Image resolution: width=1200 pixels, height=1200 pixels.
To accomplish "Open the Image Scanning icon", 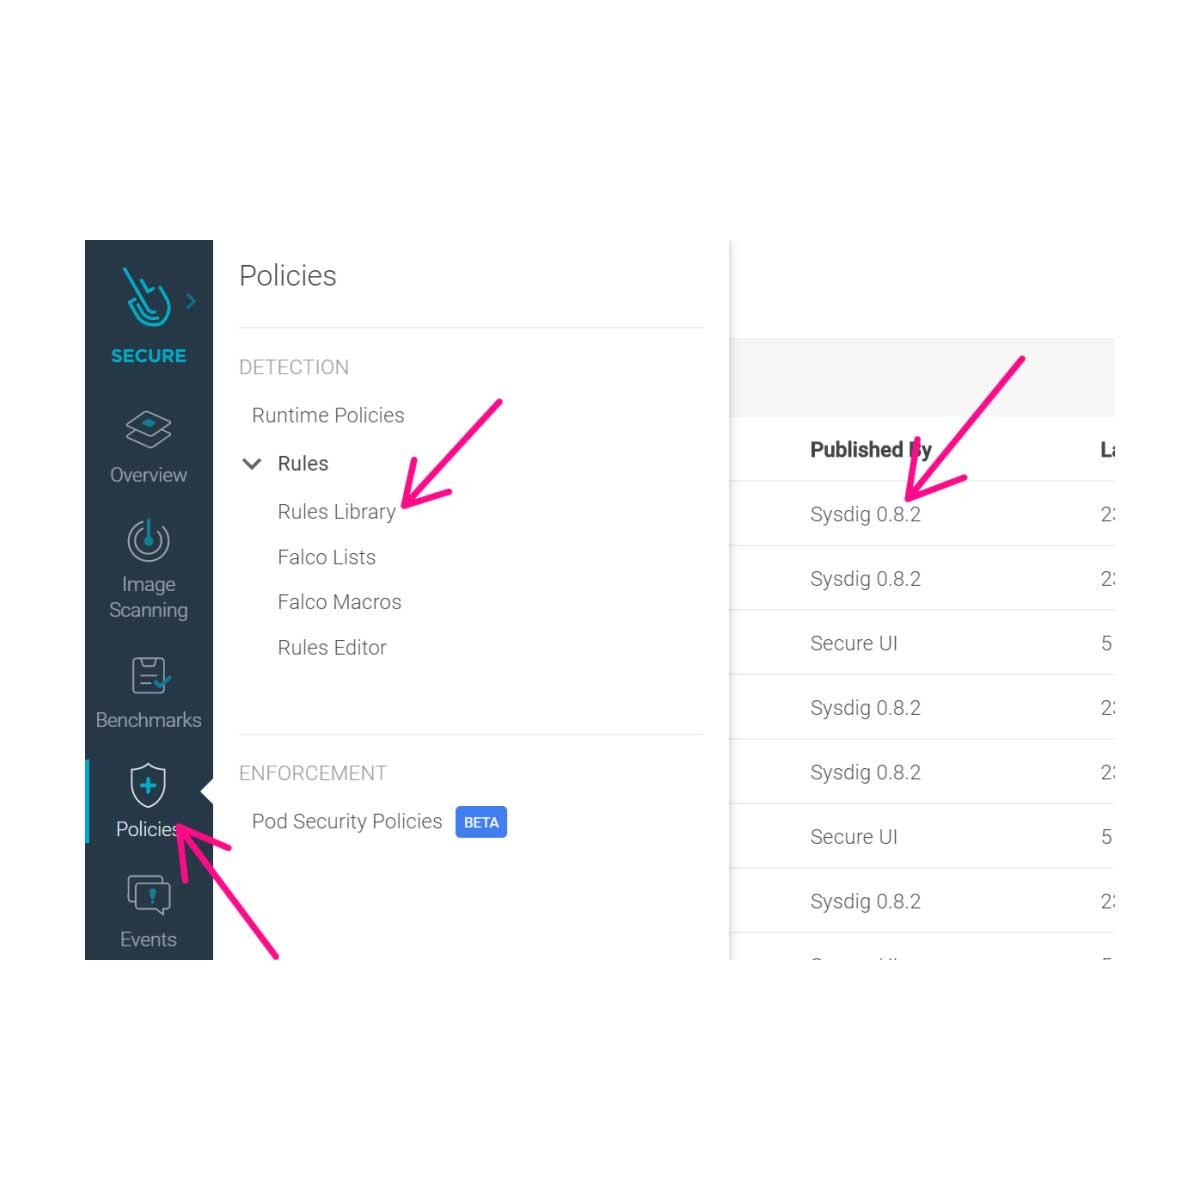I will [x=148, y=541].
